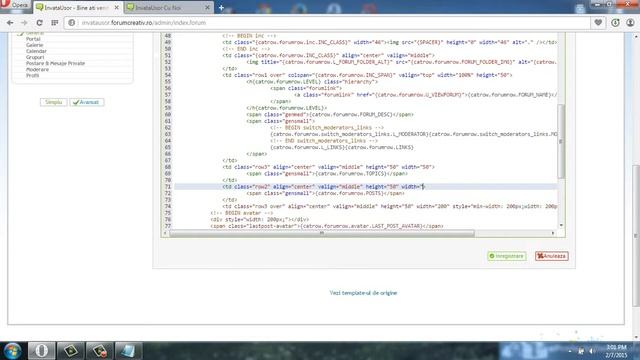This screenshot has width=640, height=360.
Task: Click the code editor horizontal scrollbar thumb
Action: tap(322, 233)
